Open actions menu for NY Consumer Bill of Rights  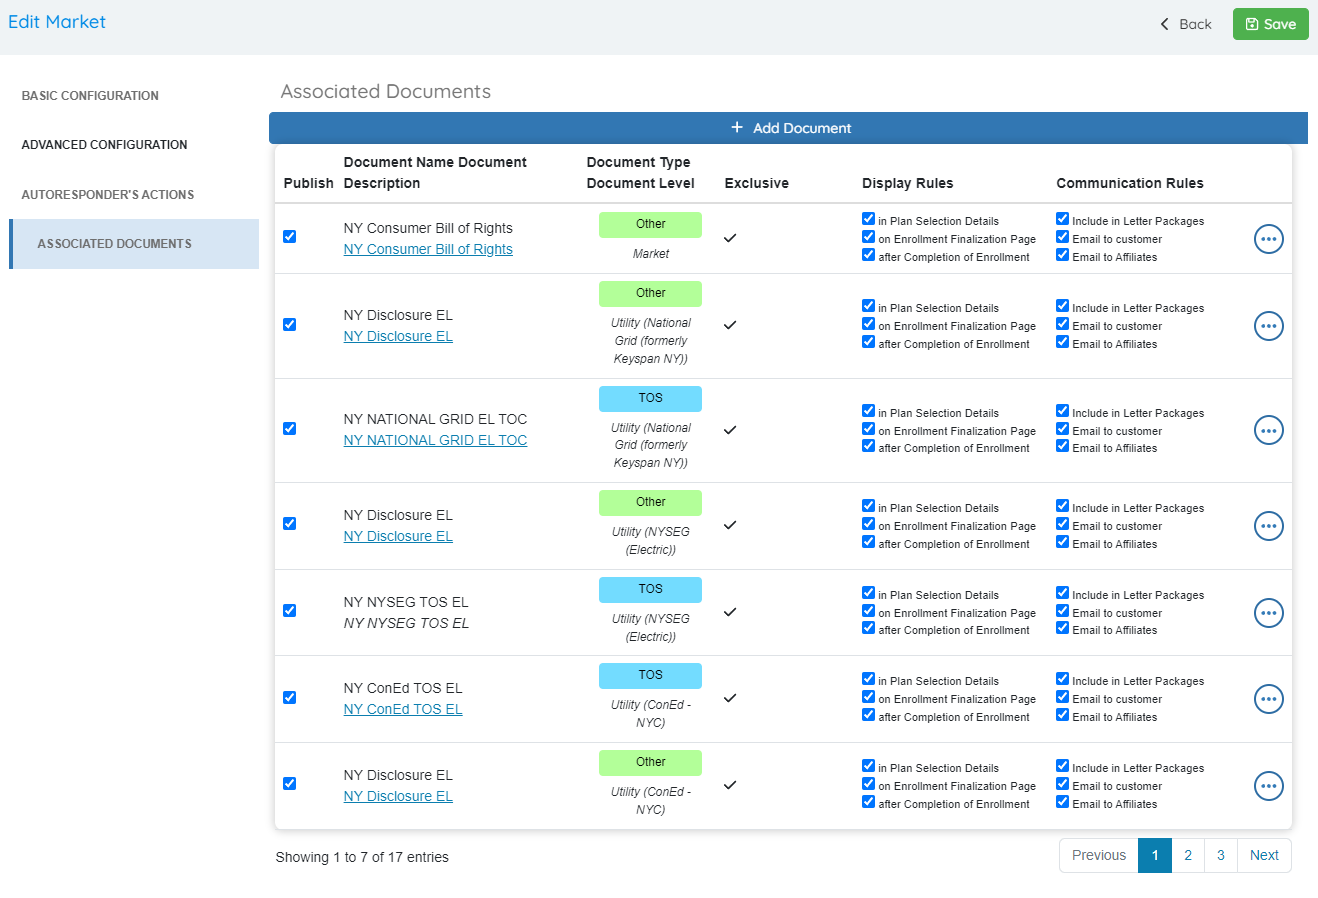point(1268,239)
